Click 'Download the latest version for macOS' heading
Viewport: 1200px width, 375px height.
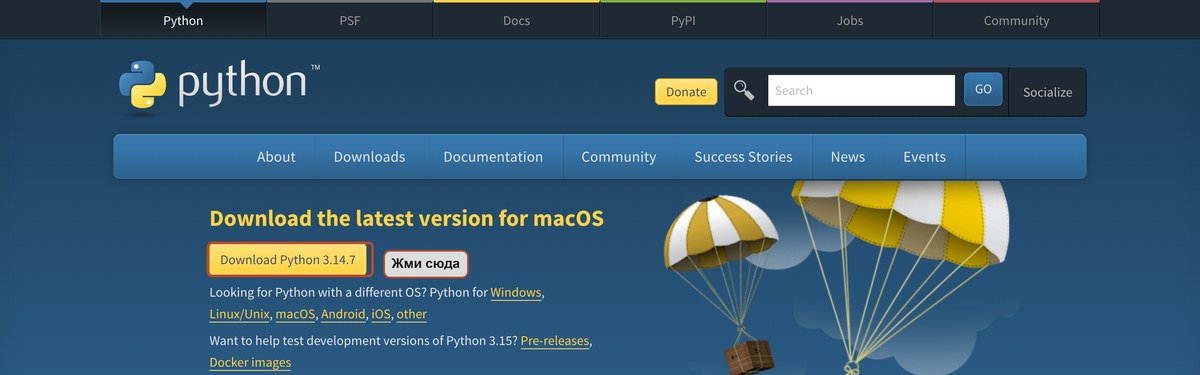pos(406,218)
